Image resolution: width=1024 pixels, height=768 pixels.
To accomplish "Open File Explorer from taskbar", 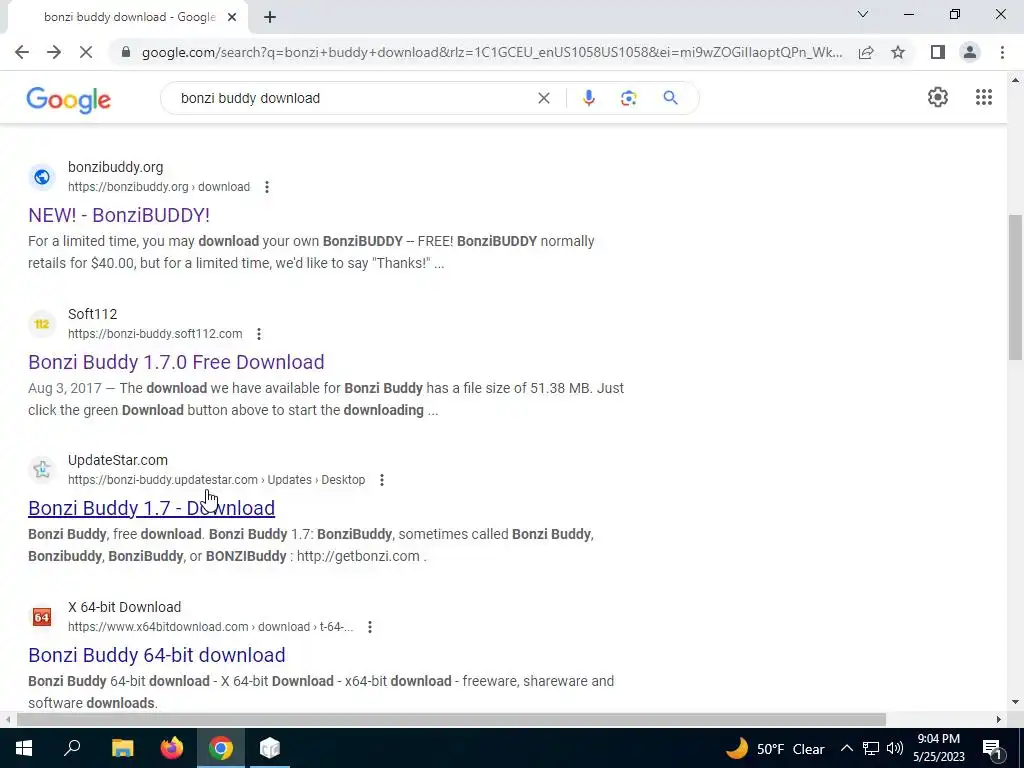I will point(122,748).
